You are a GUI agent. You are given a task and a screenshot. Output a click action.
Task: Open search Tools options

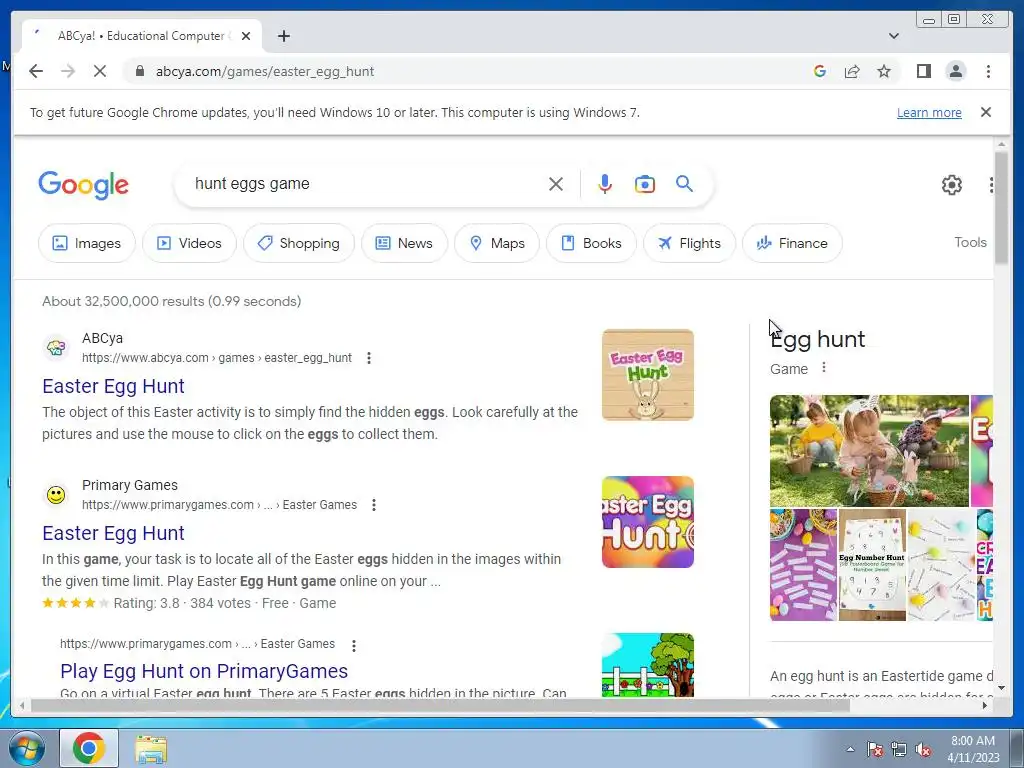click(x=970, y=242)
